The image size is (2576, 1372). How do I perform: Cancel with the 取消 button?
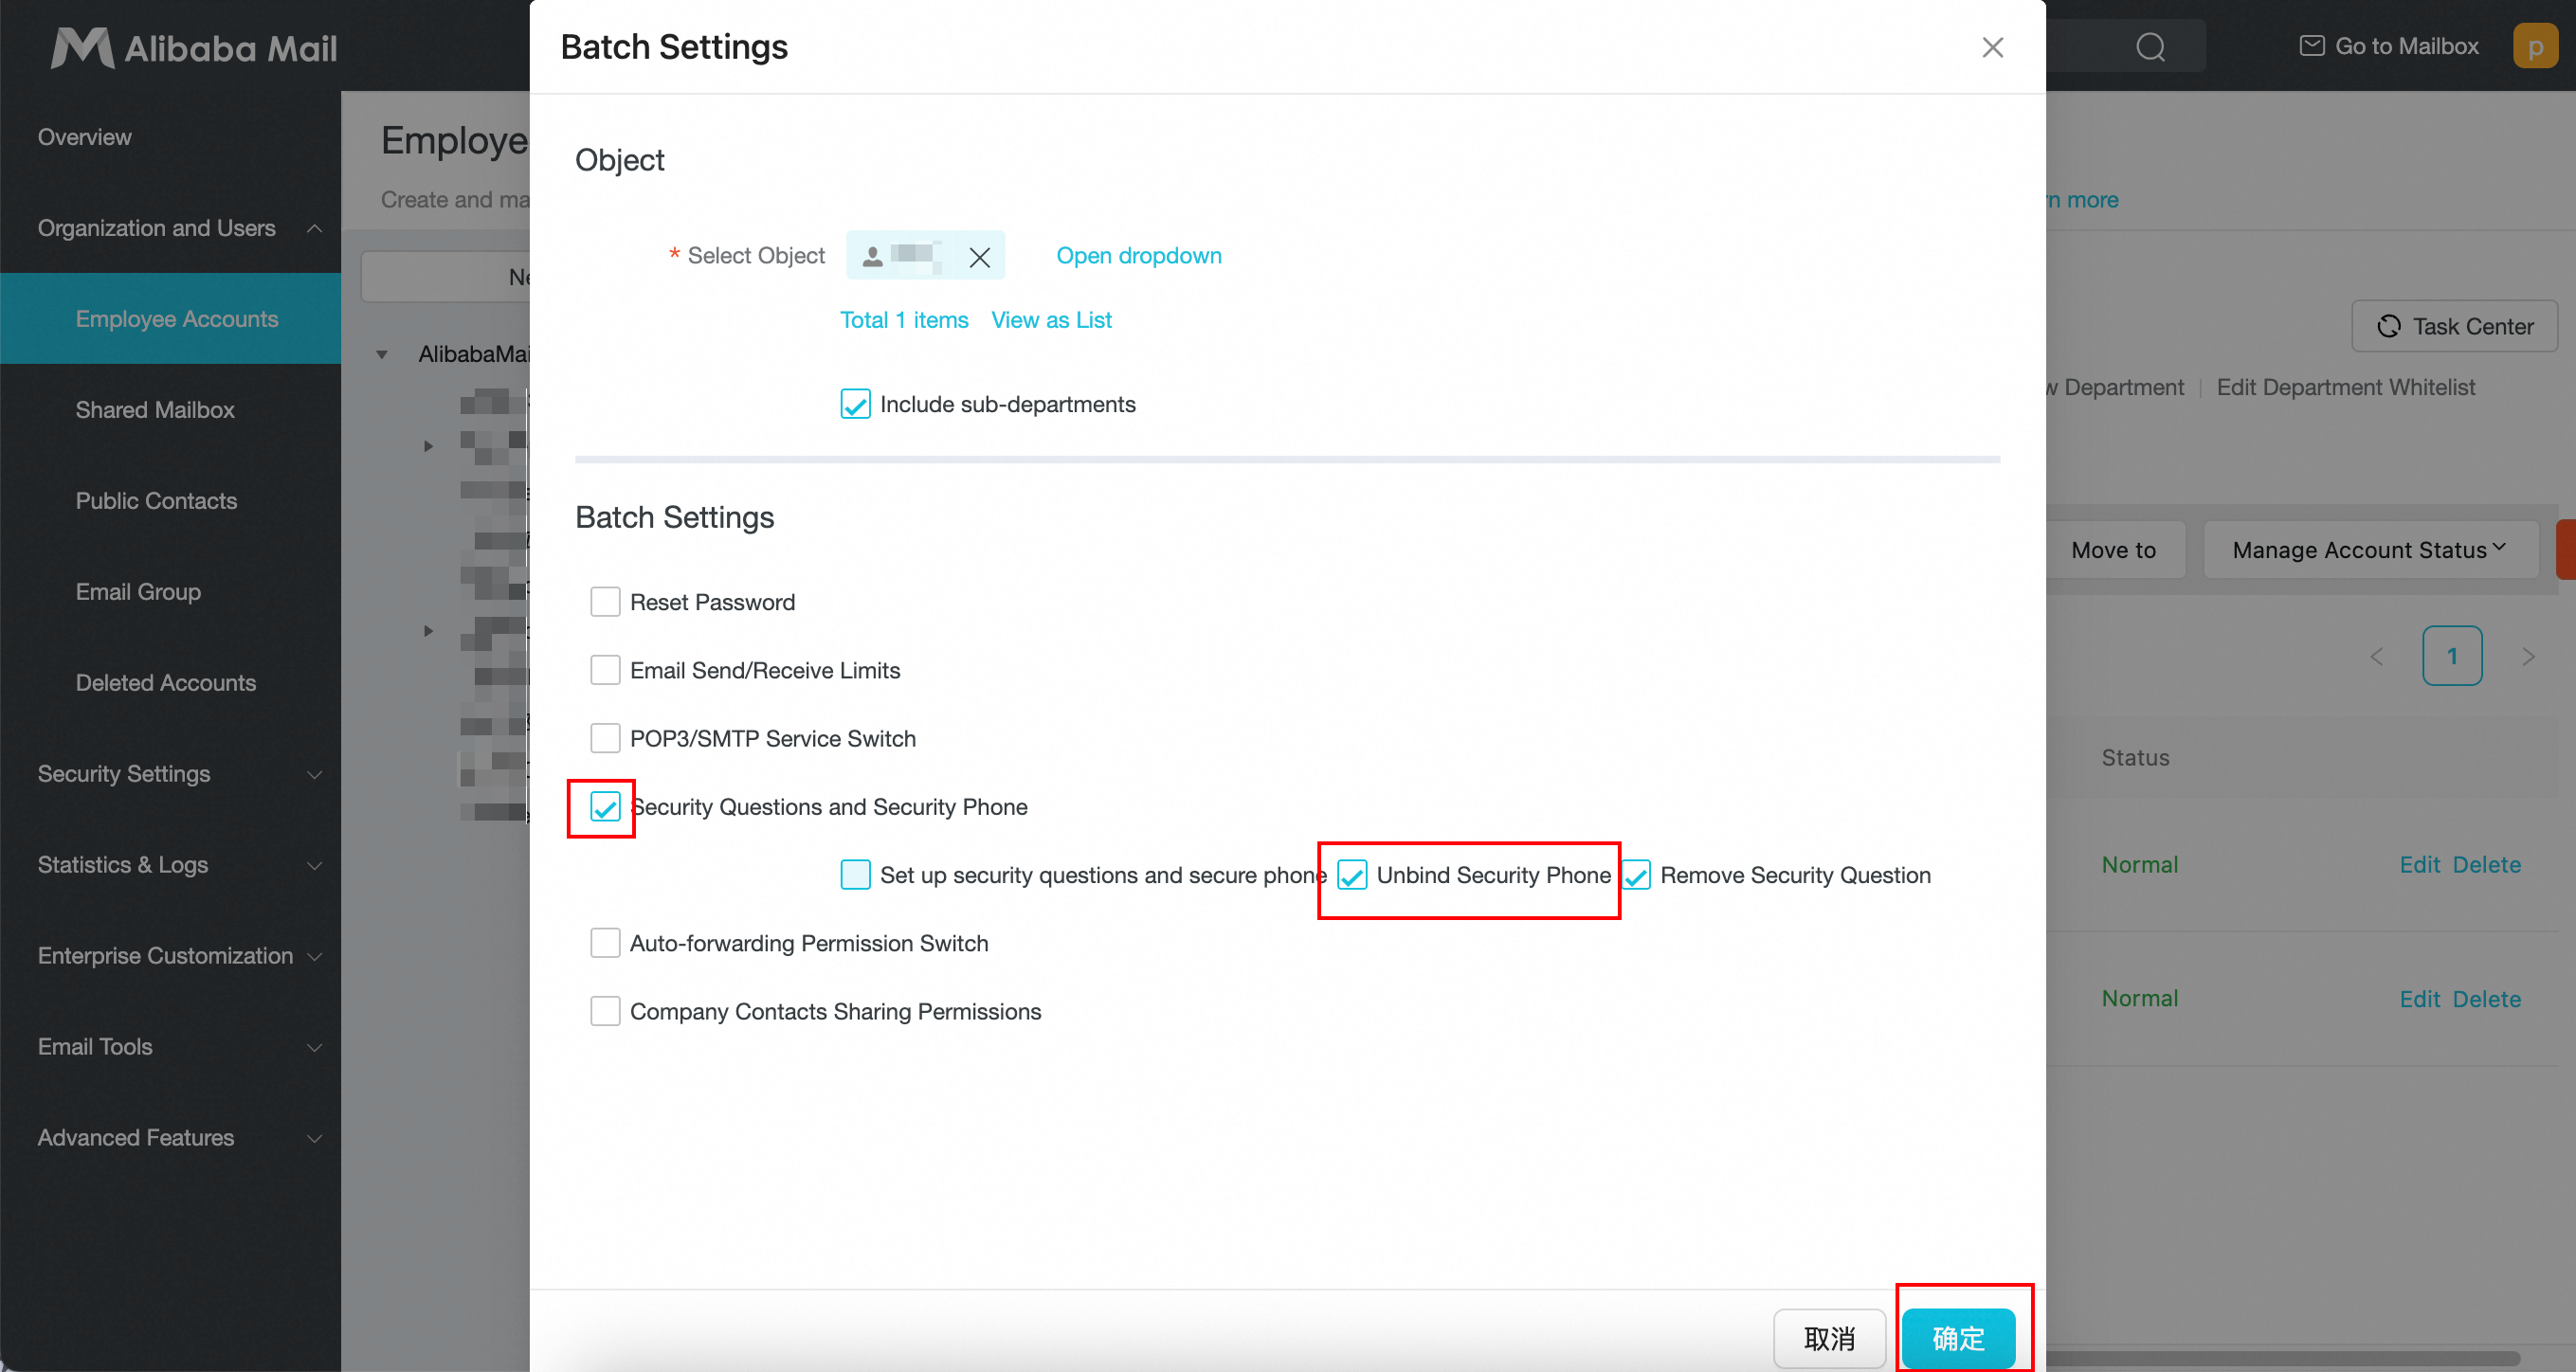click(1829, 1338)
